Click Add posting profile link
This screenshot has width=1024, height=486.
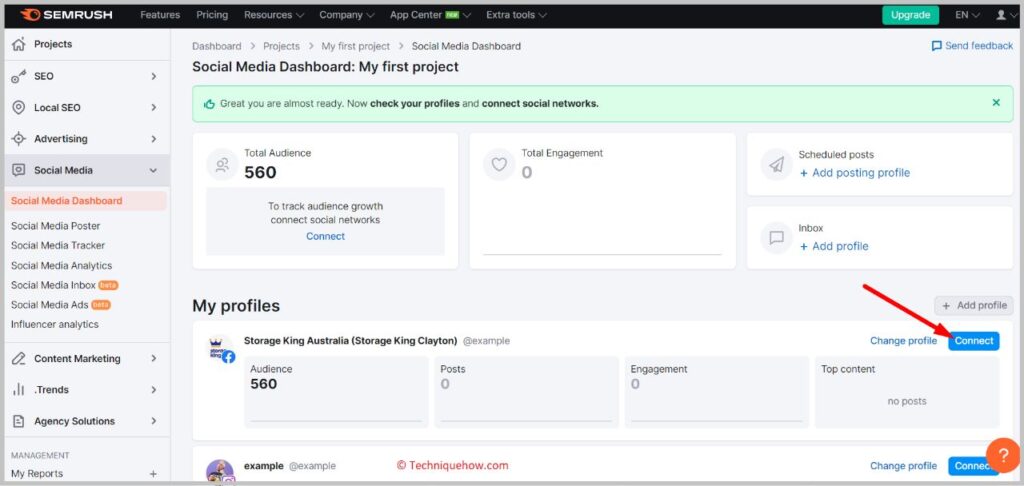click(854, 173)
